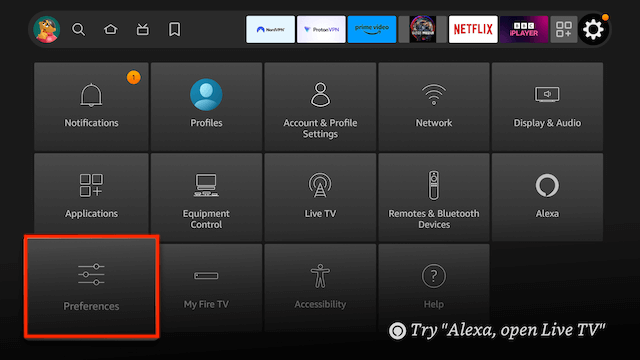Open the Live TV icon in top bar
The image size is (640, 360).
pos(142,29)
